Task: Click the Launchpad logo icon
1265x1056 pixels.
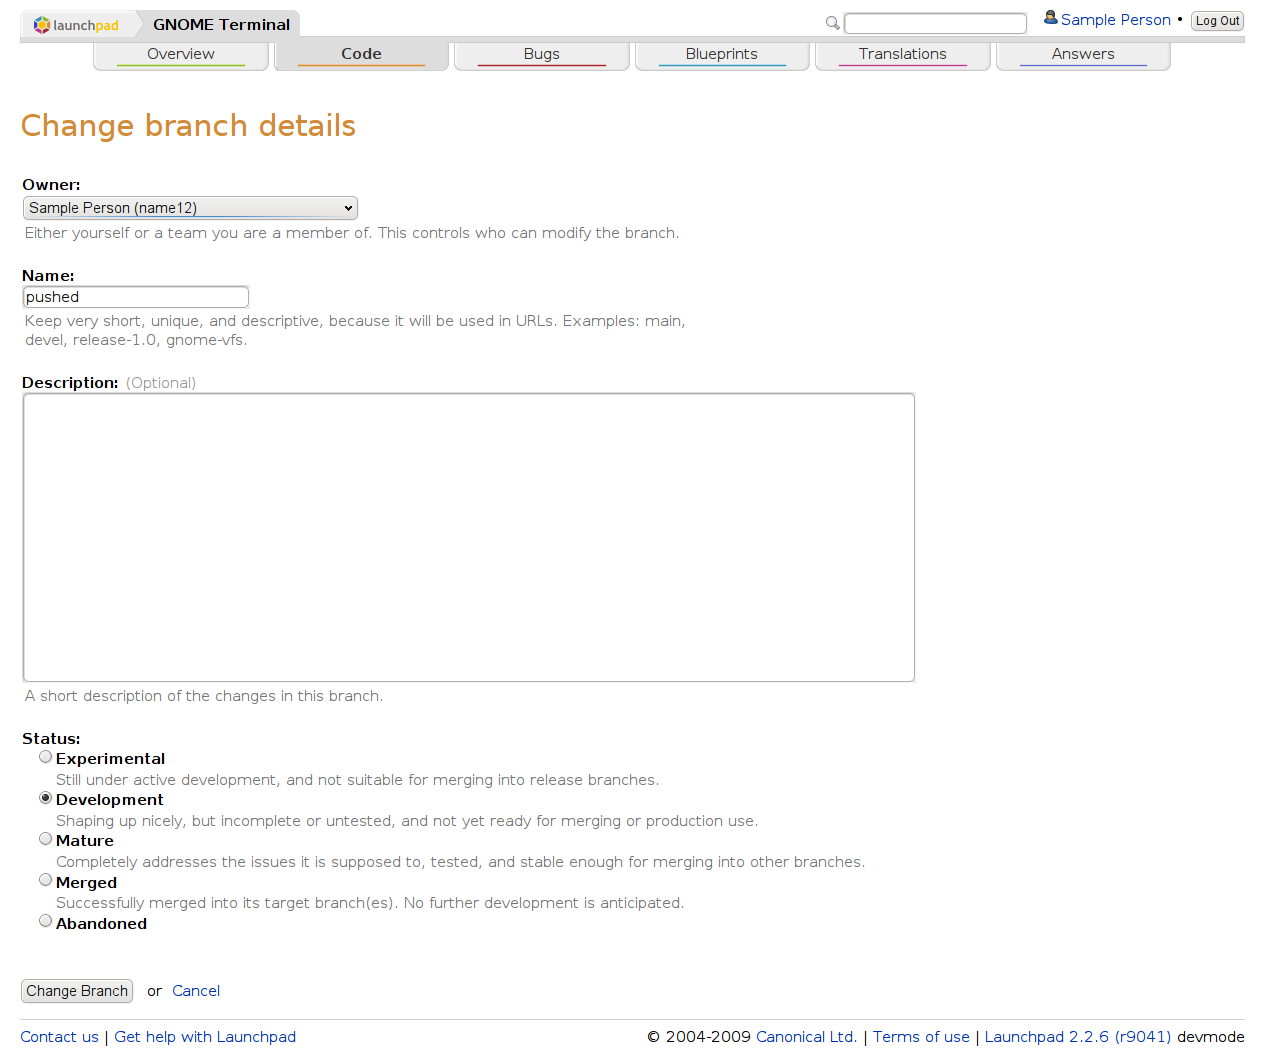Action: coord(42,25)
